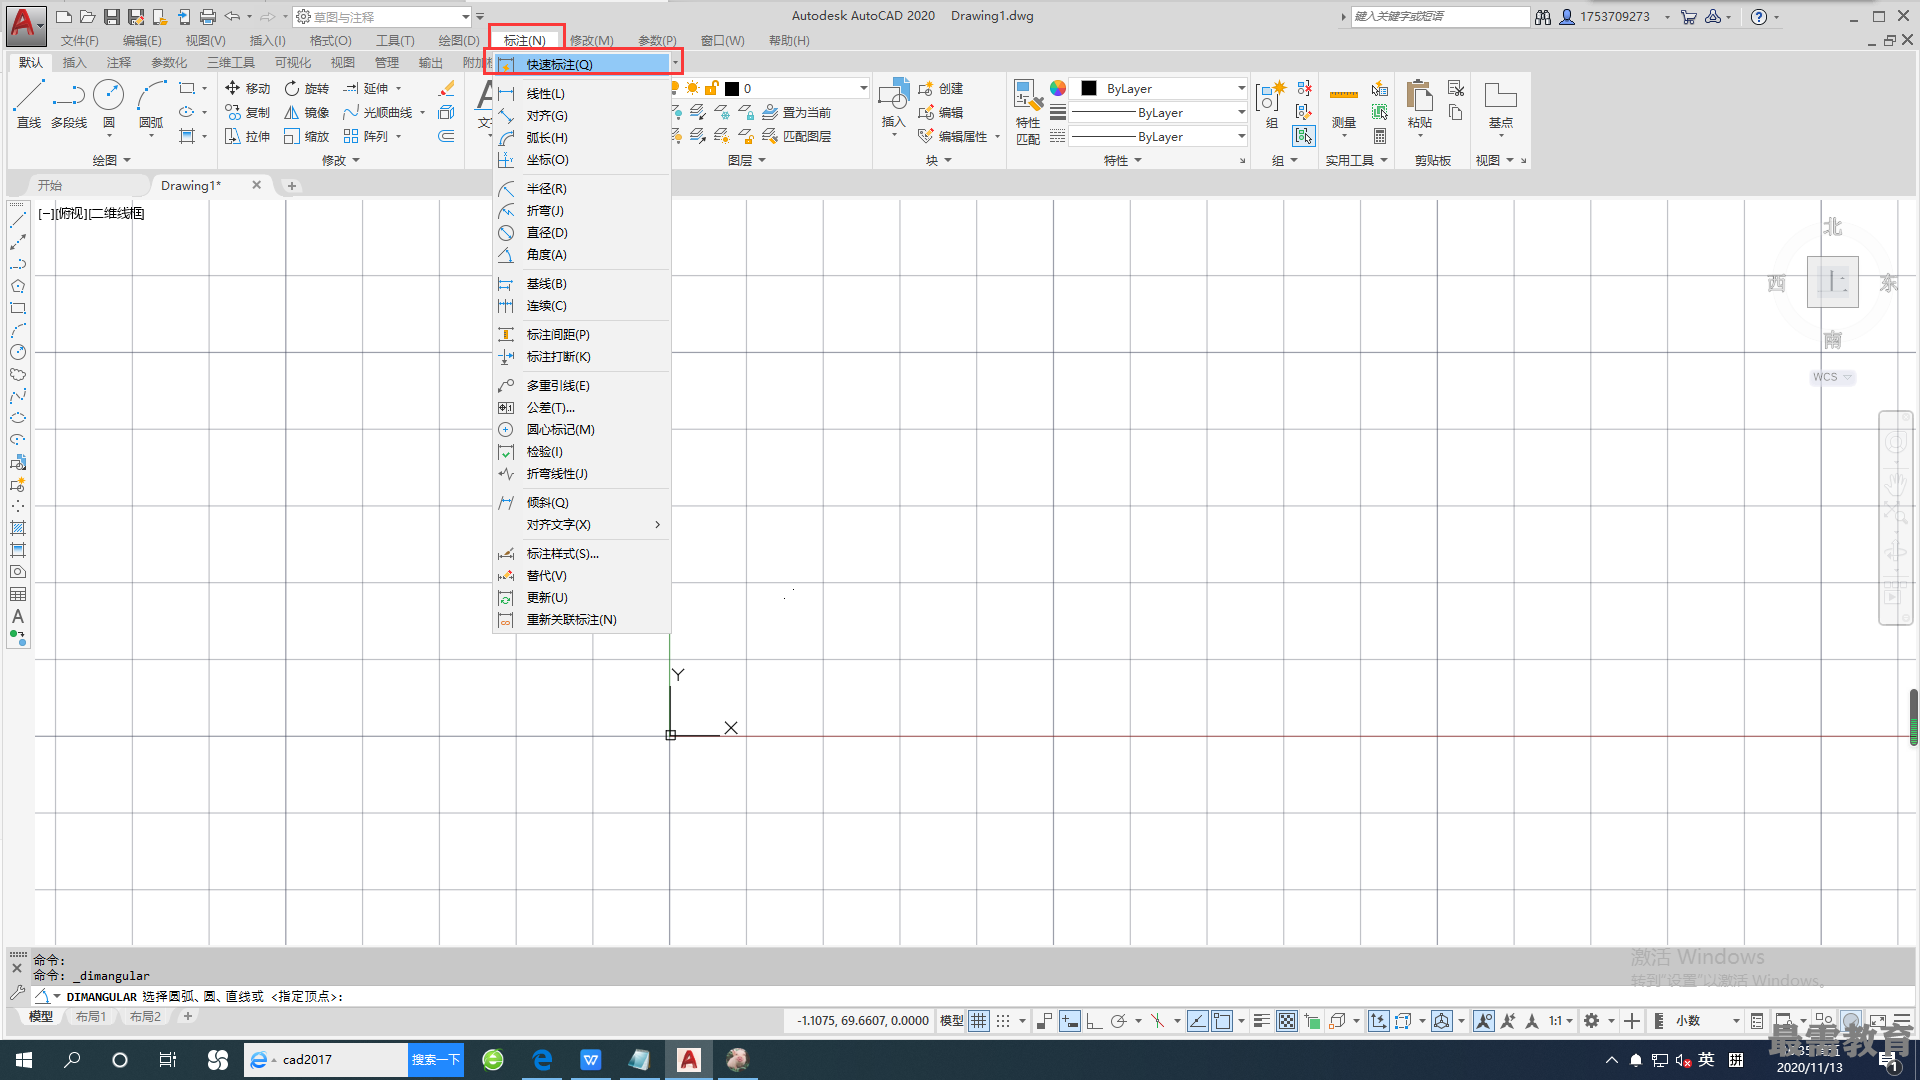
Task: Open the ByLayer linetype dropdown
Action: [x=1159, y=136]
